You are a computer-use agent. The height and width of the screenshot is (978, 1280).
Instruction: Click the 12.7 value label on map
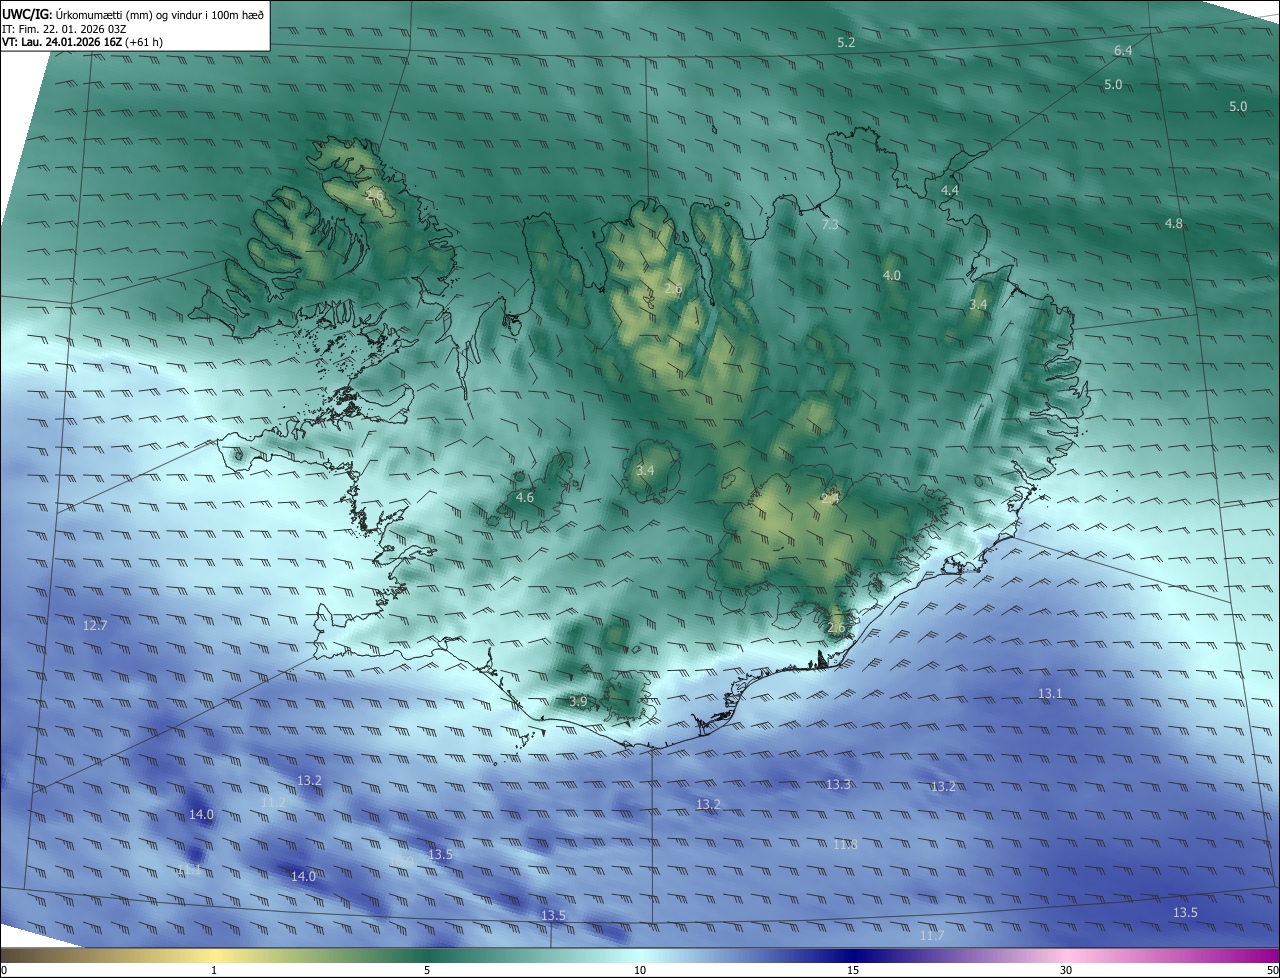95,625
